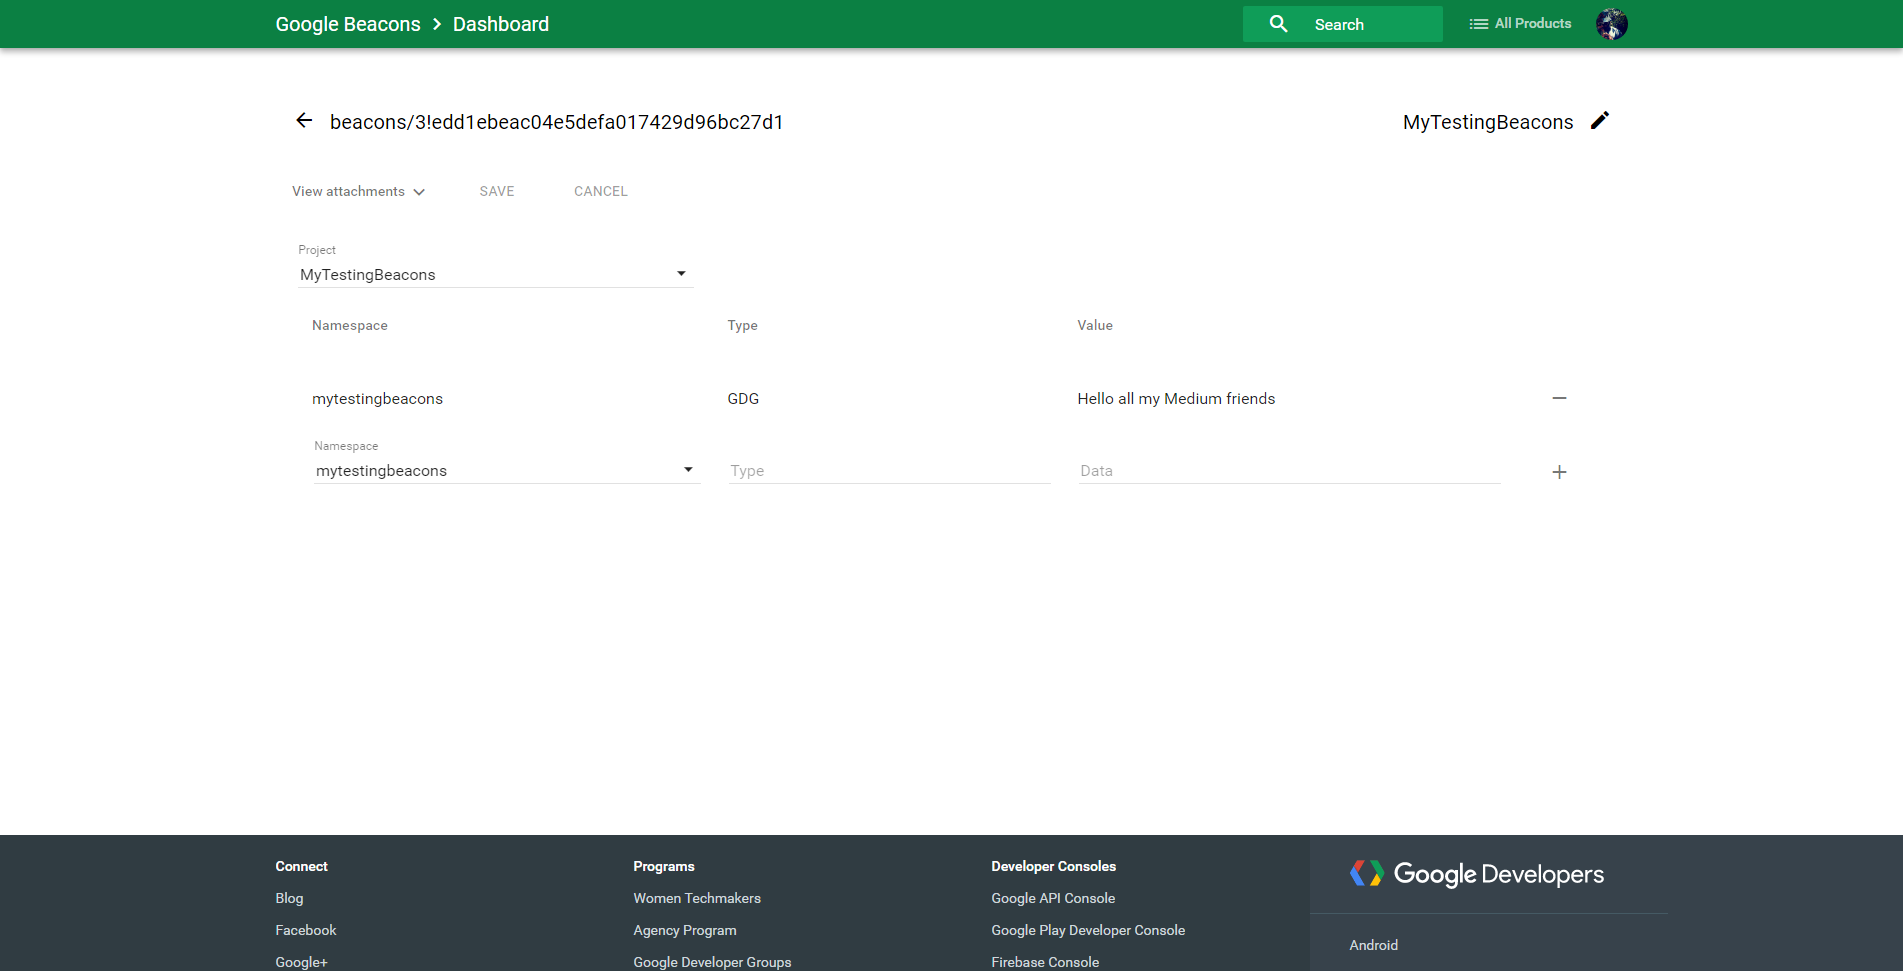Click into the Data input field
Screen dimensions: 1903x971
[x=1289, y=471]
